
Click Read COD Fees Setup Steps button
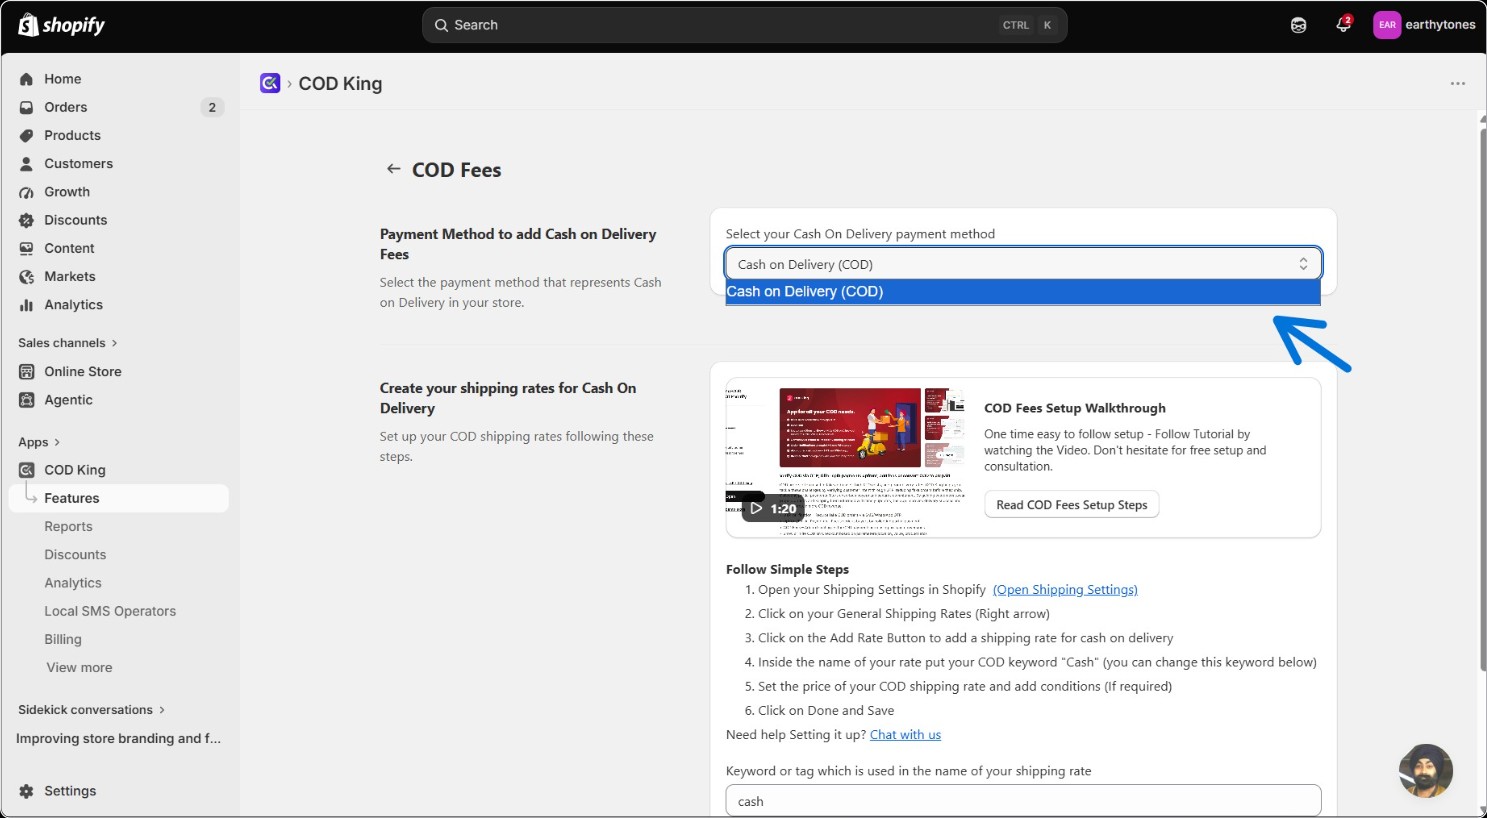[1072, 505]
